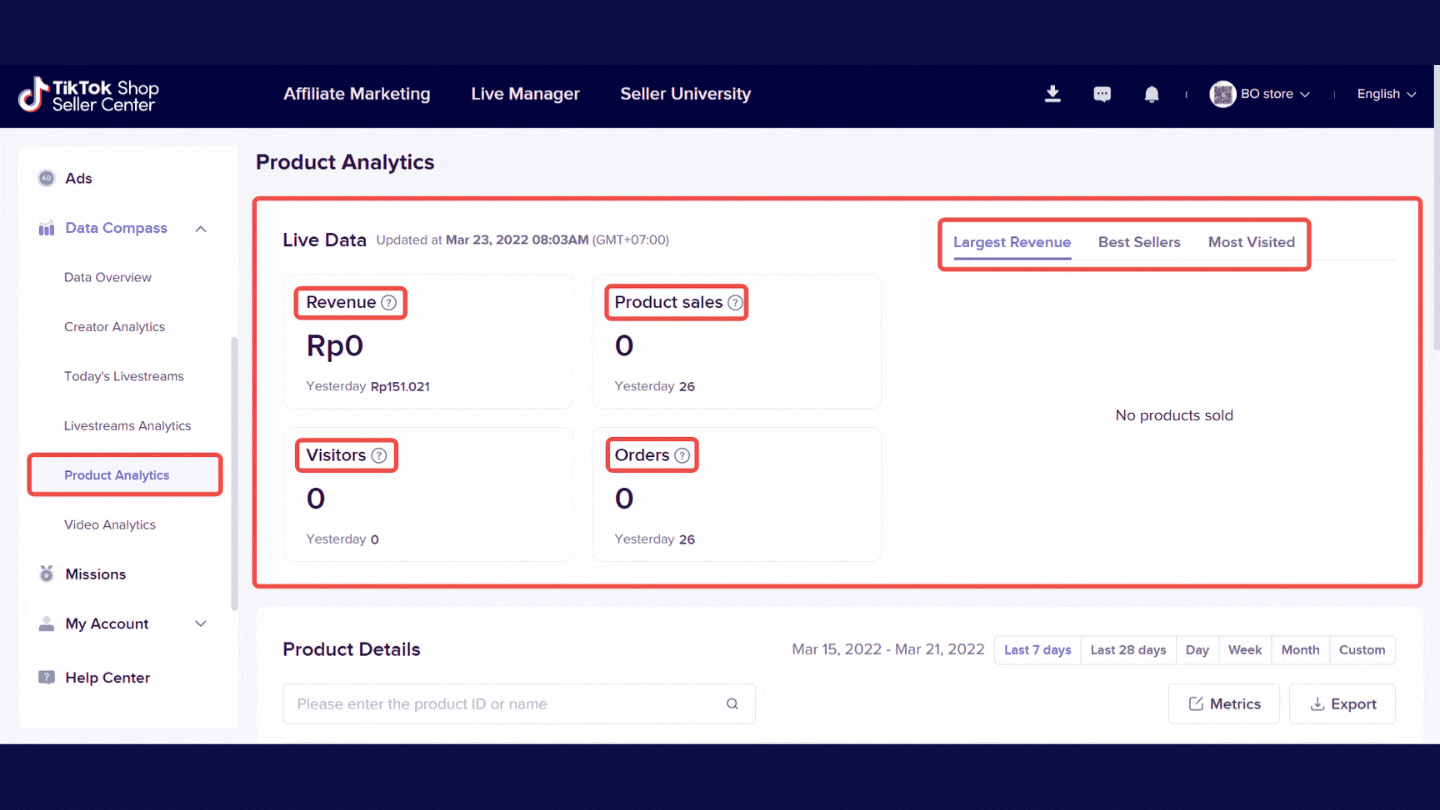Switch to the Best Sellers tab
The width and height of the screenshot is (1440, 810).
point(1139,242)
